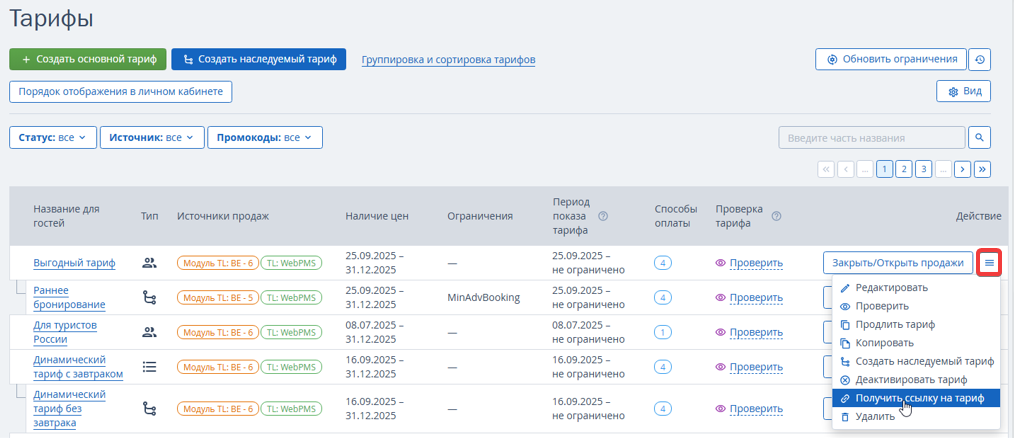The width and height of the screenshot is (1014, 438).
Task: Go to page 2 in pagination
Action: tap(903, 169)
